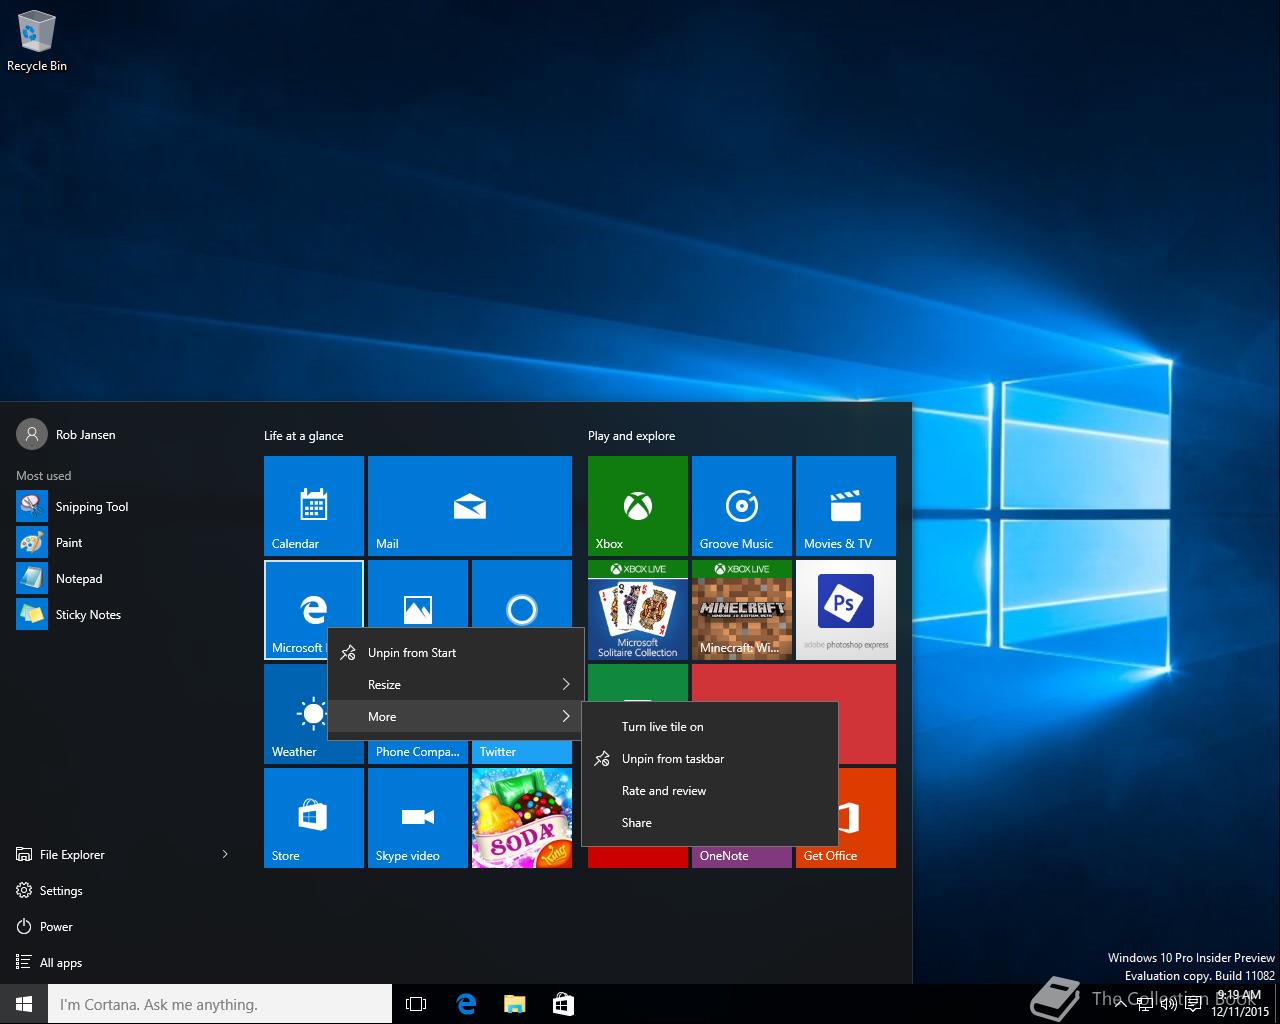Open the Phone Companion tile
1280x1024 pixels.
tap(418, 752)
